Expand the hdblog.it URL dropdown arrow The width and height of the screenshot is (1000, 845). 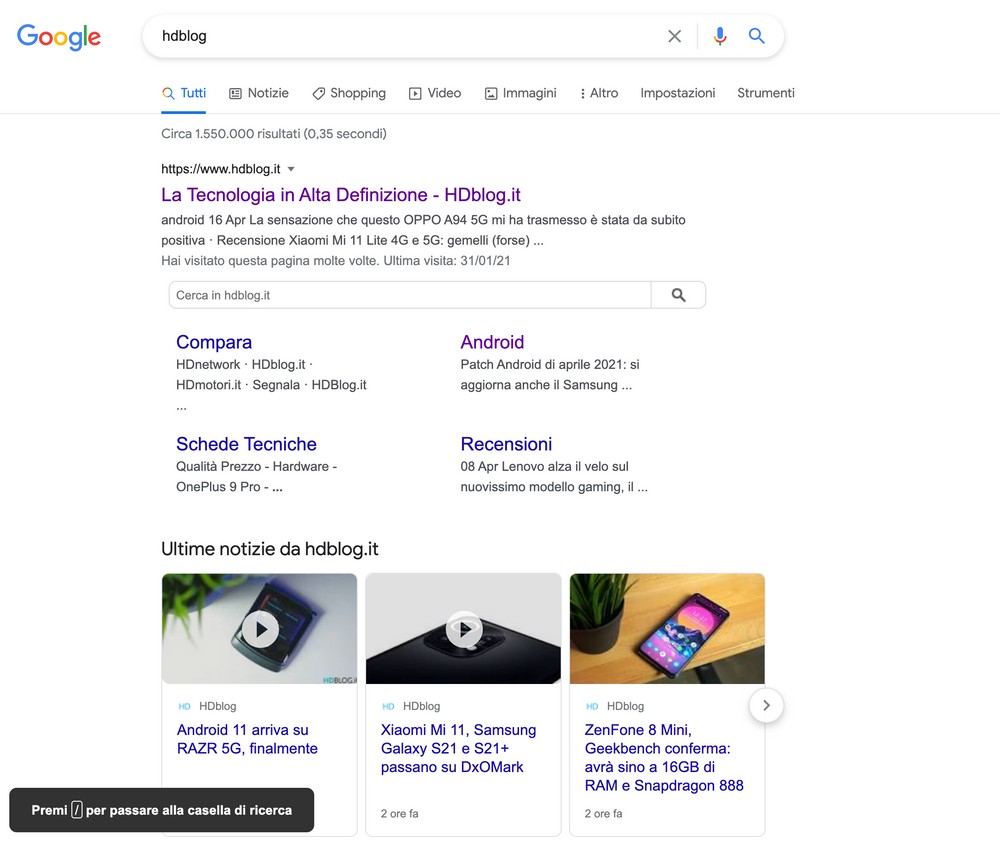tap(291, 169)
